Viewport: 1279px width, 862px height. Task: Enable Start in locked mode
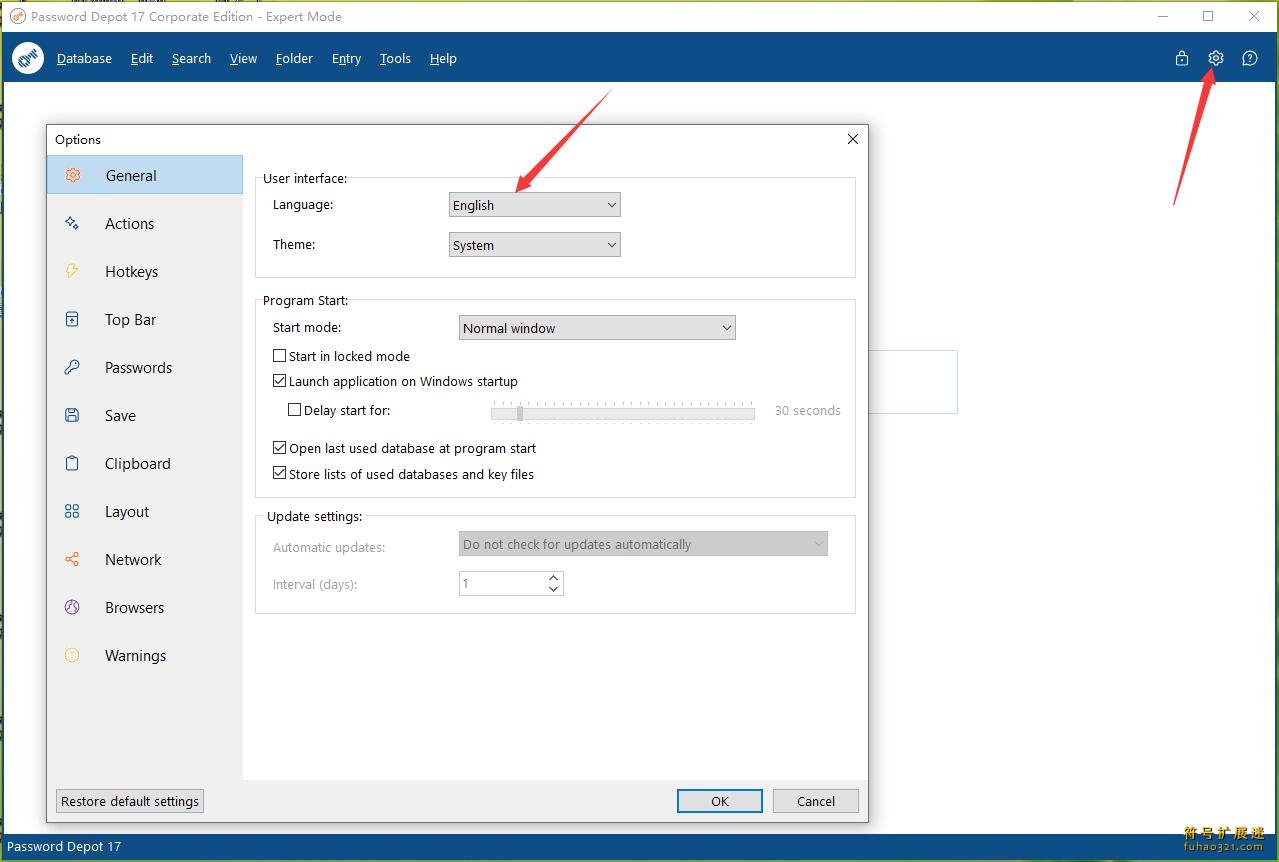click(x=279, y=356)
